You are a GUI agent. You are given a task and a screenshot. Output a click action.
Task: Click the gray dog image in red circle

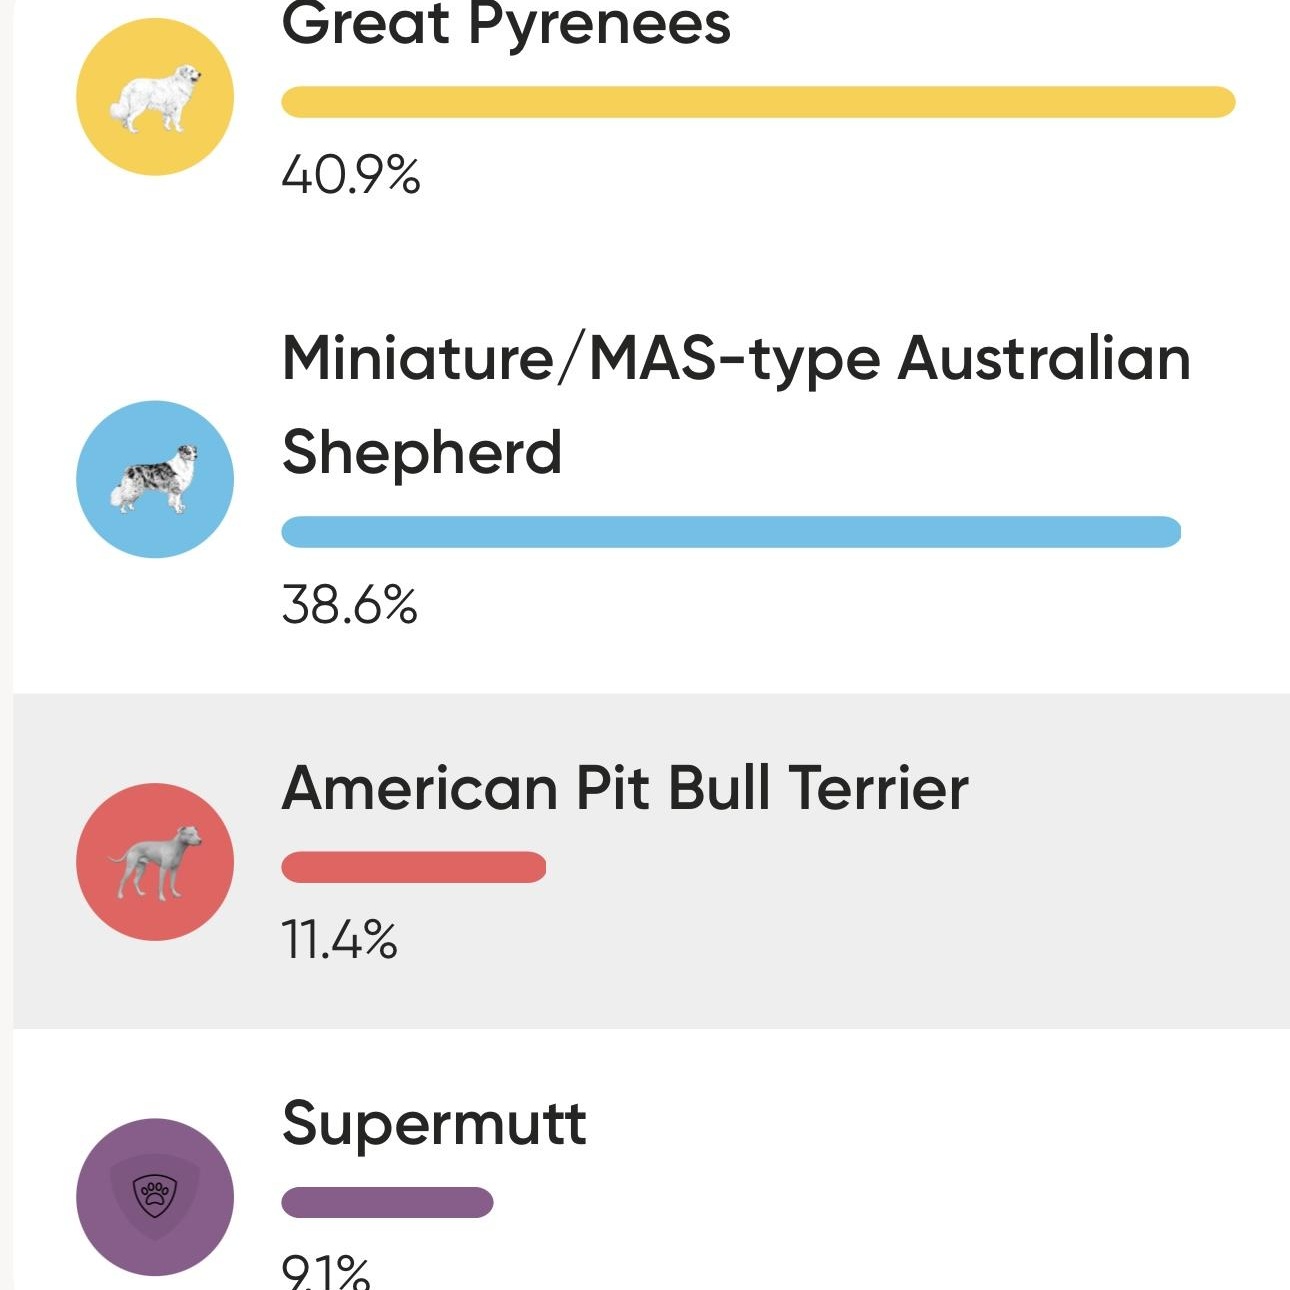[155, 861]
